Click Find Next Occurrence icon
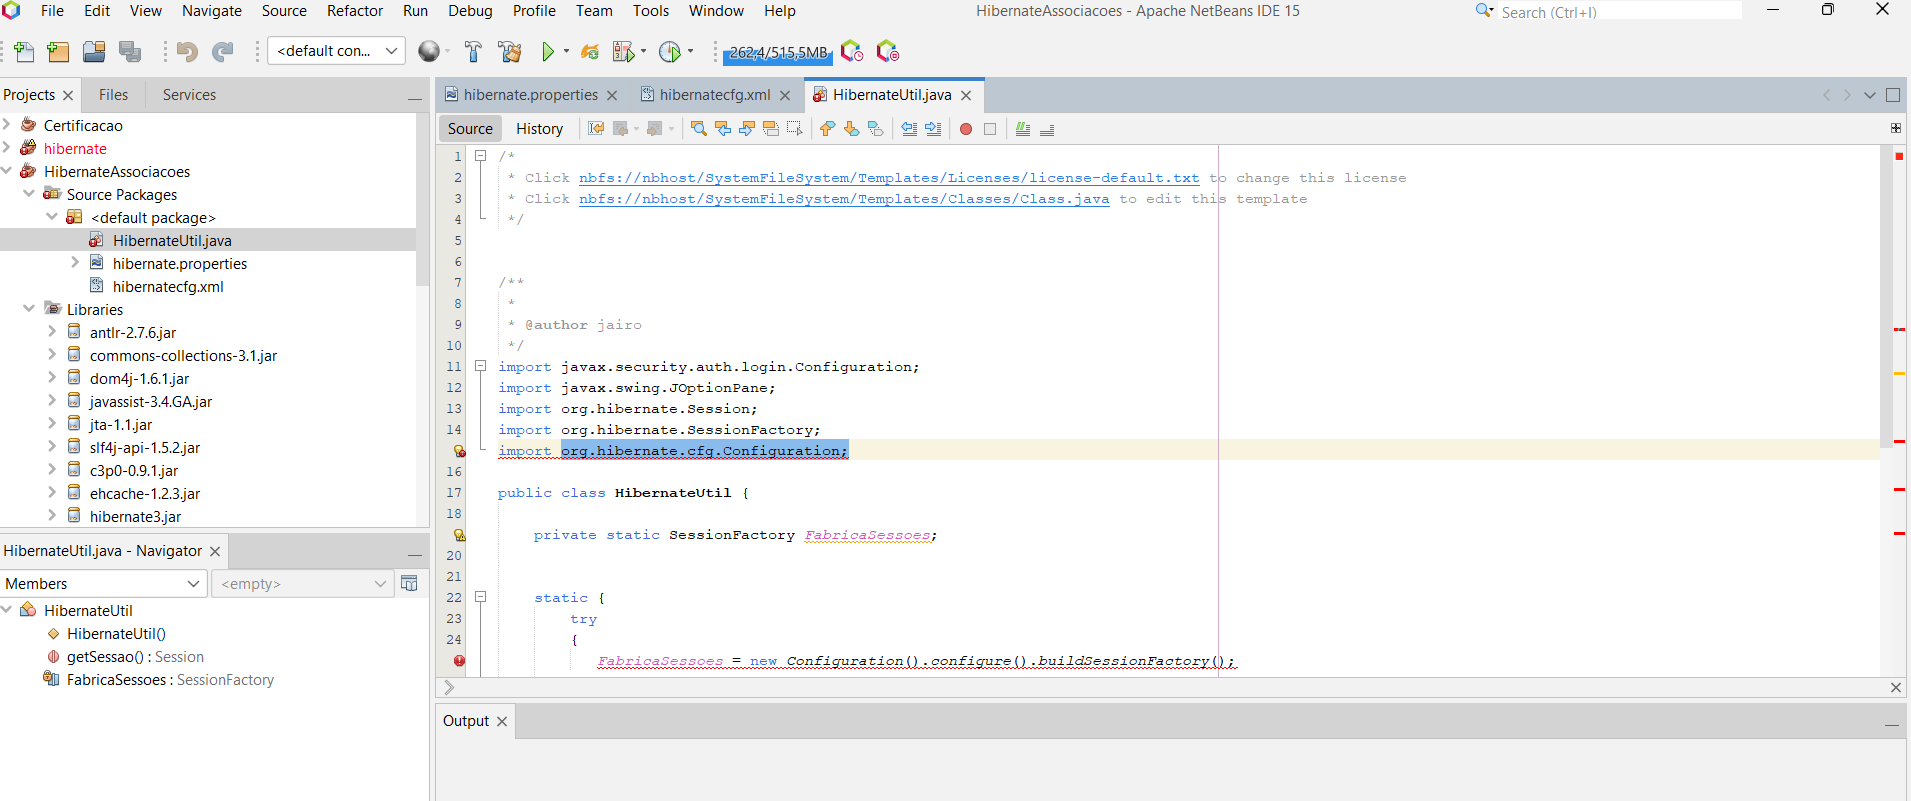The height and width of the screenshot is (801, 1911). point(747,129)
